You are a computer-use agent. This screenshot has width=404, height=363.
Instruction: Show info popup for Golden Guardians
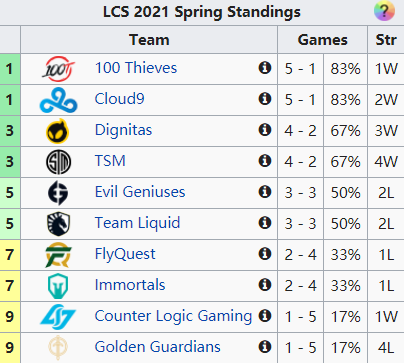click(265, 347)
